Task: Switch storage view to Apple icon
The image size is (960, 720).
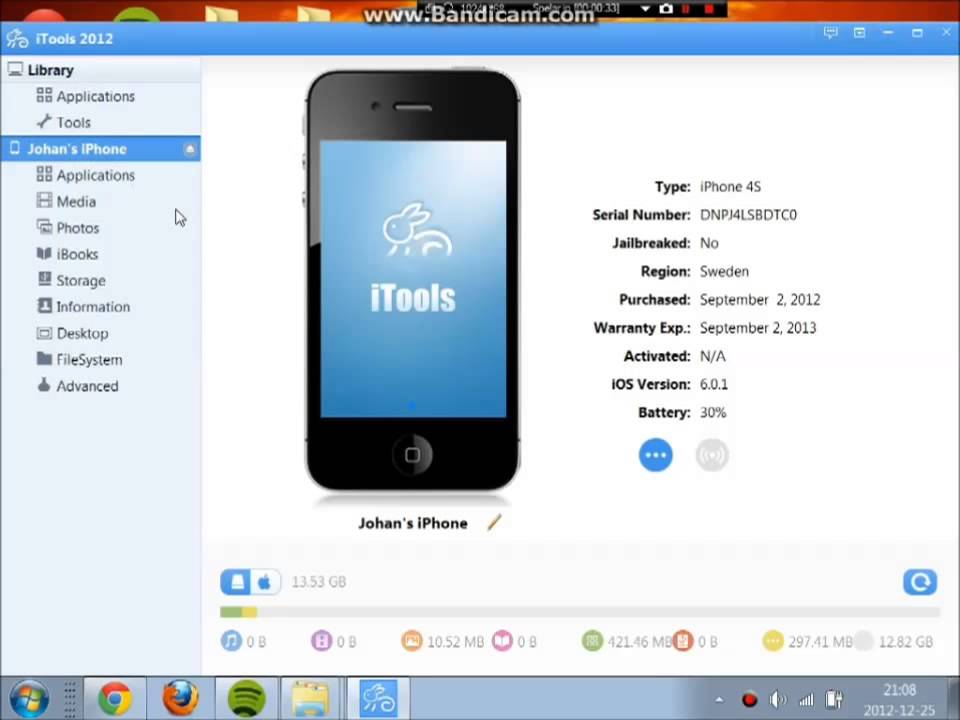Action: pos(265,582)
